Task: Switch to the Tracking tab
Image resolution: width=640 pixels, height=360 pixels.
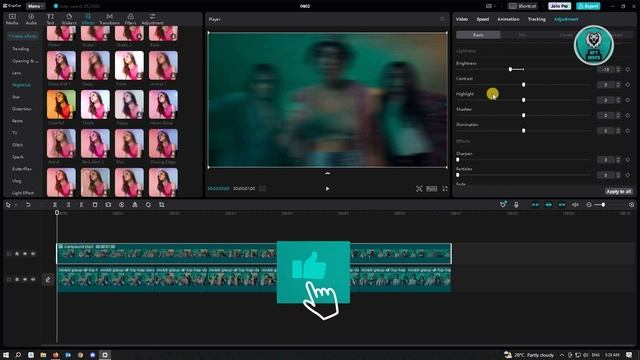Action: pos(536,19)
